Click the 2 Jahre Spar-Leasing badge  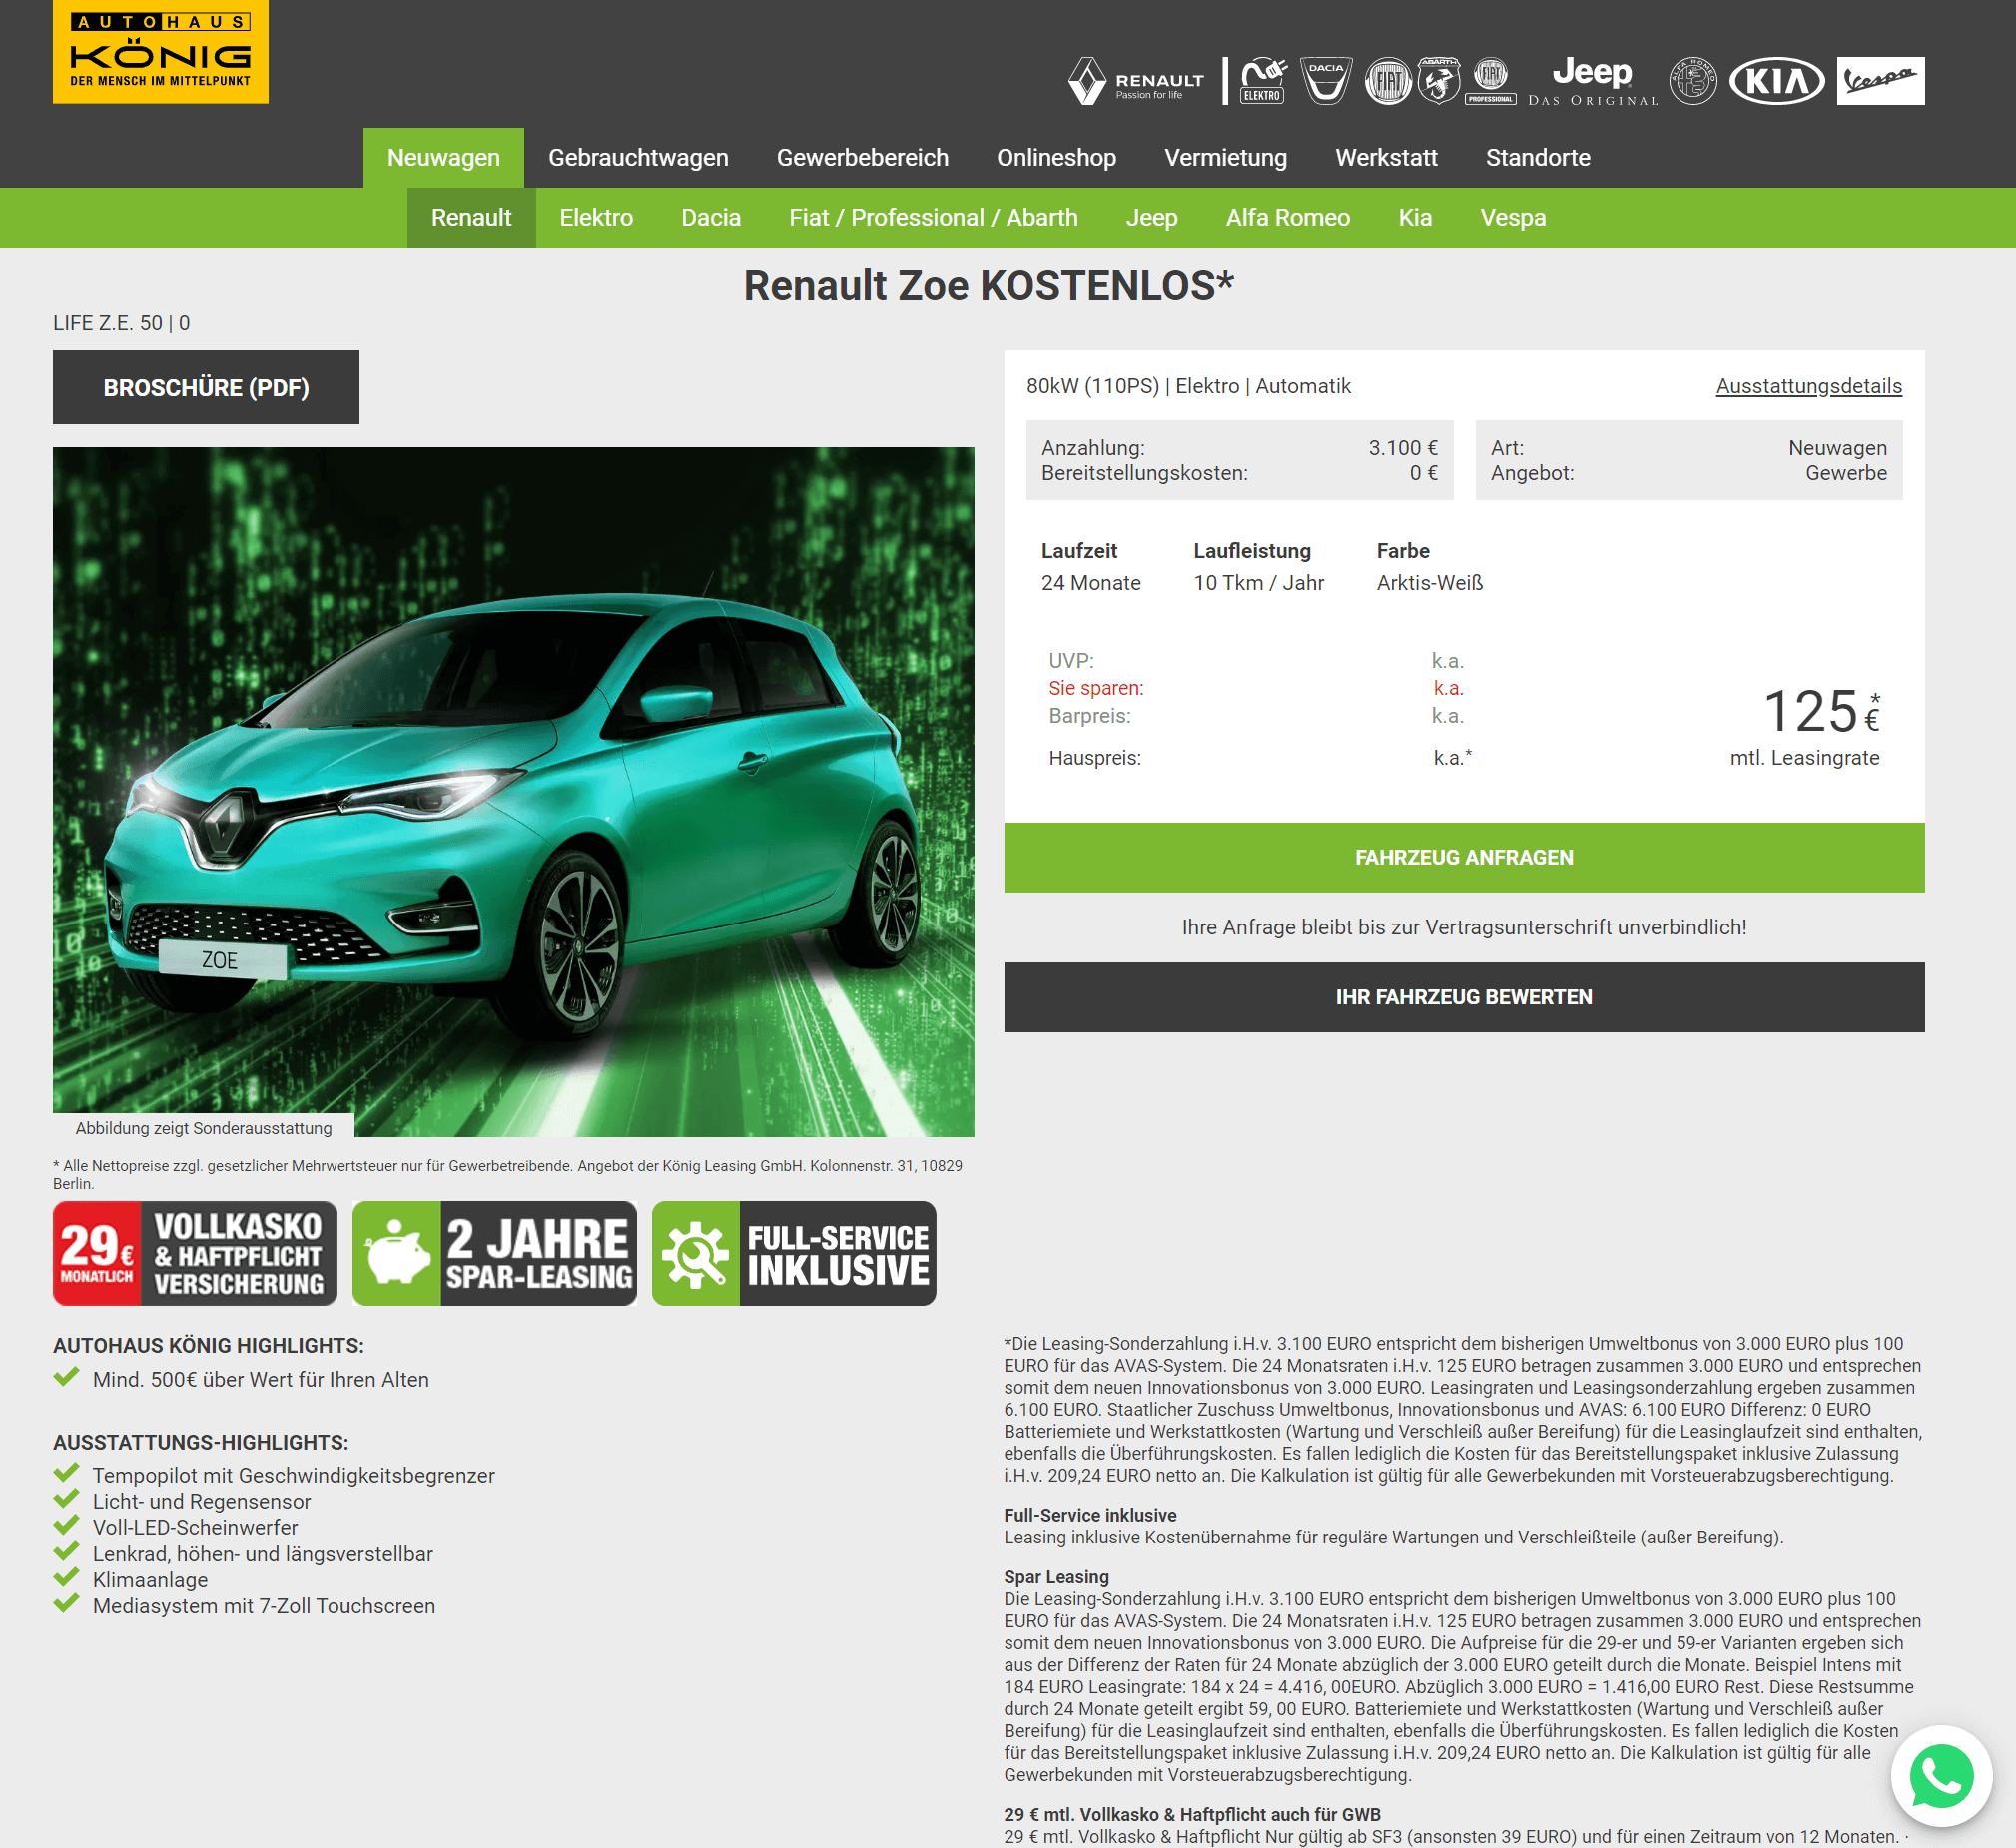click(494, 1253)
